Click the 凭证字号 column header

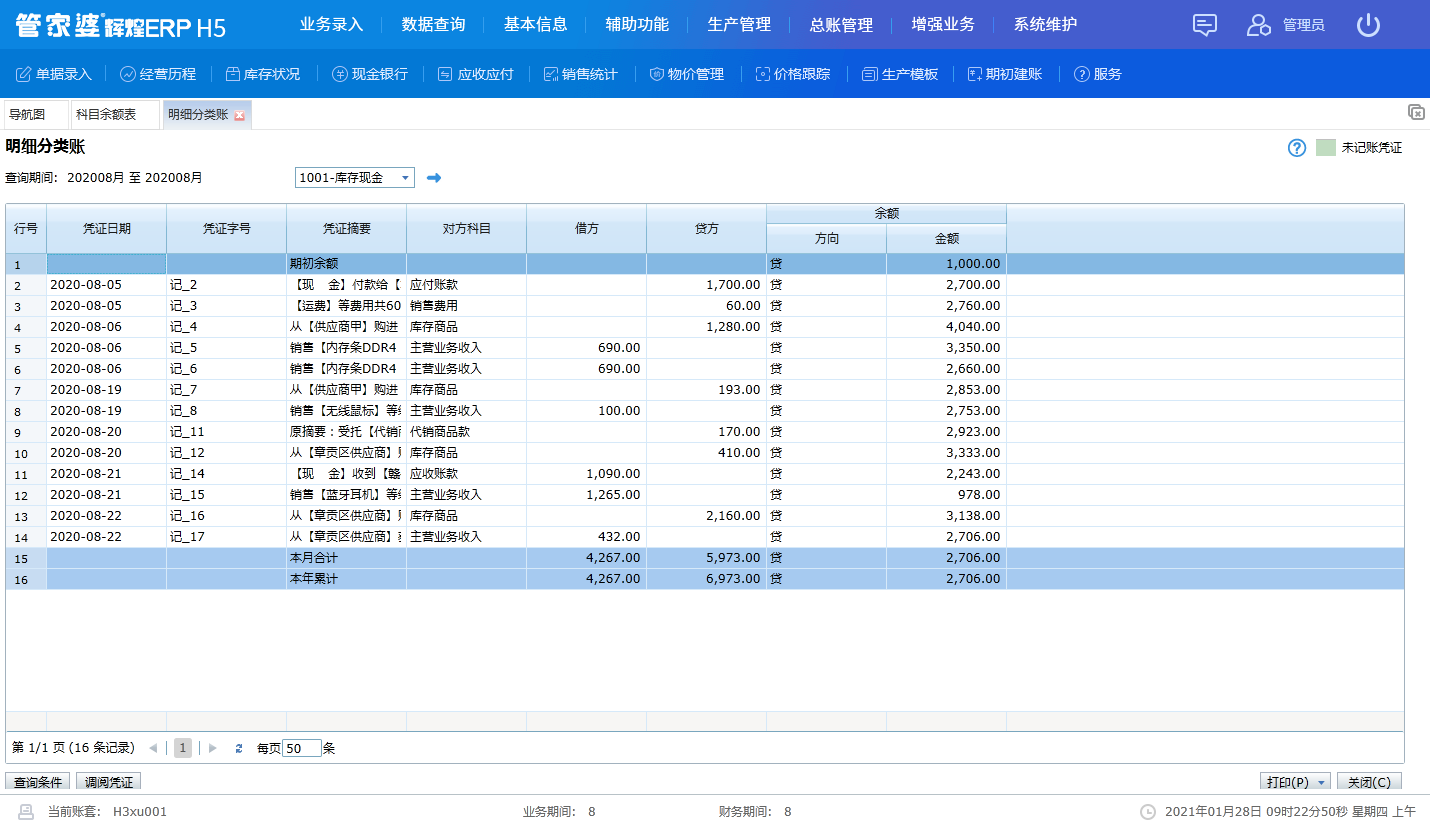click(x=227, y=229)
